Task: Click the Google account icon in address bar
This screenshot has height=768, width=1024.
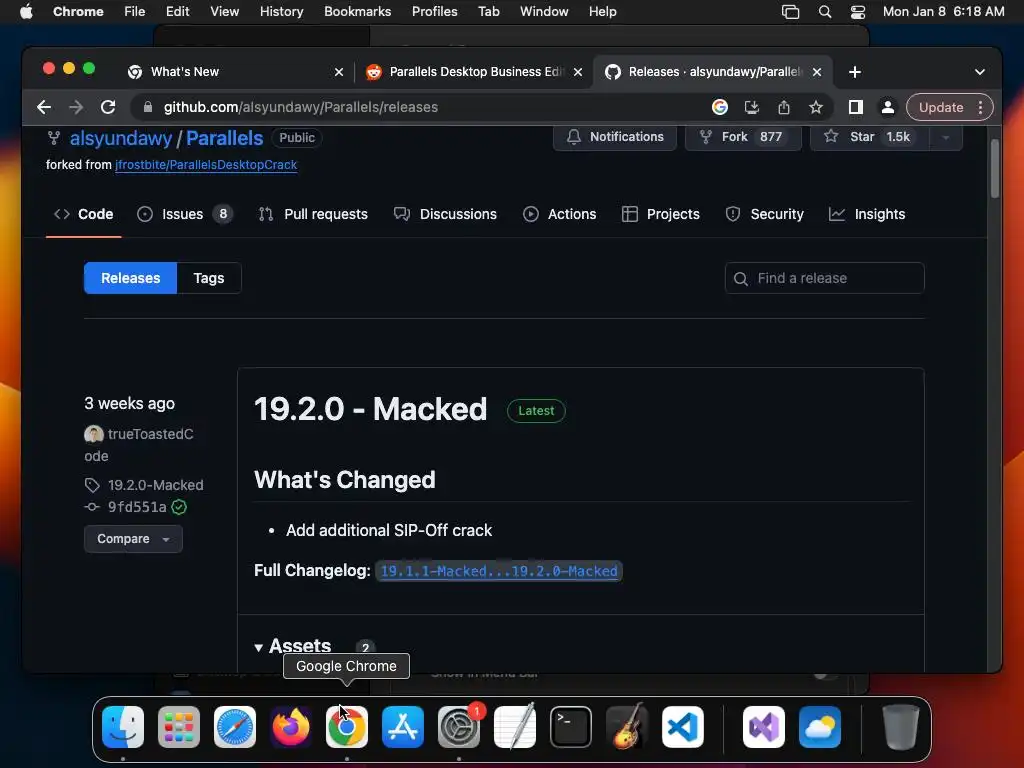Action: pyautogui.click(x=720, y=107)
